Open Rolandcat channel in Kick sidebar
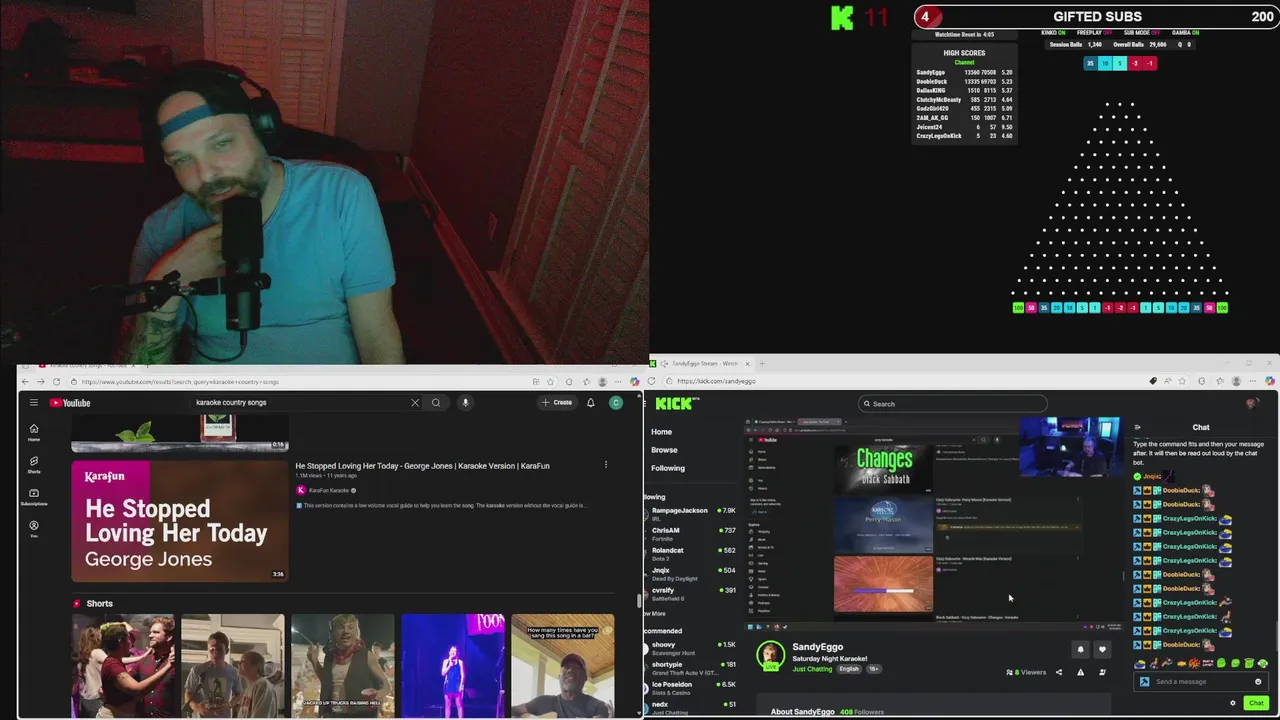The height and width of the screenshot is (720, 1280). pos(692,554)
